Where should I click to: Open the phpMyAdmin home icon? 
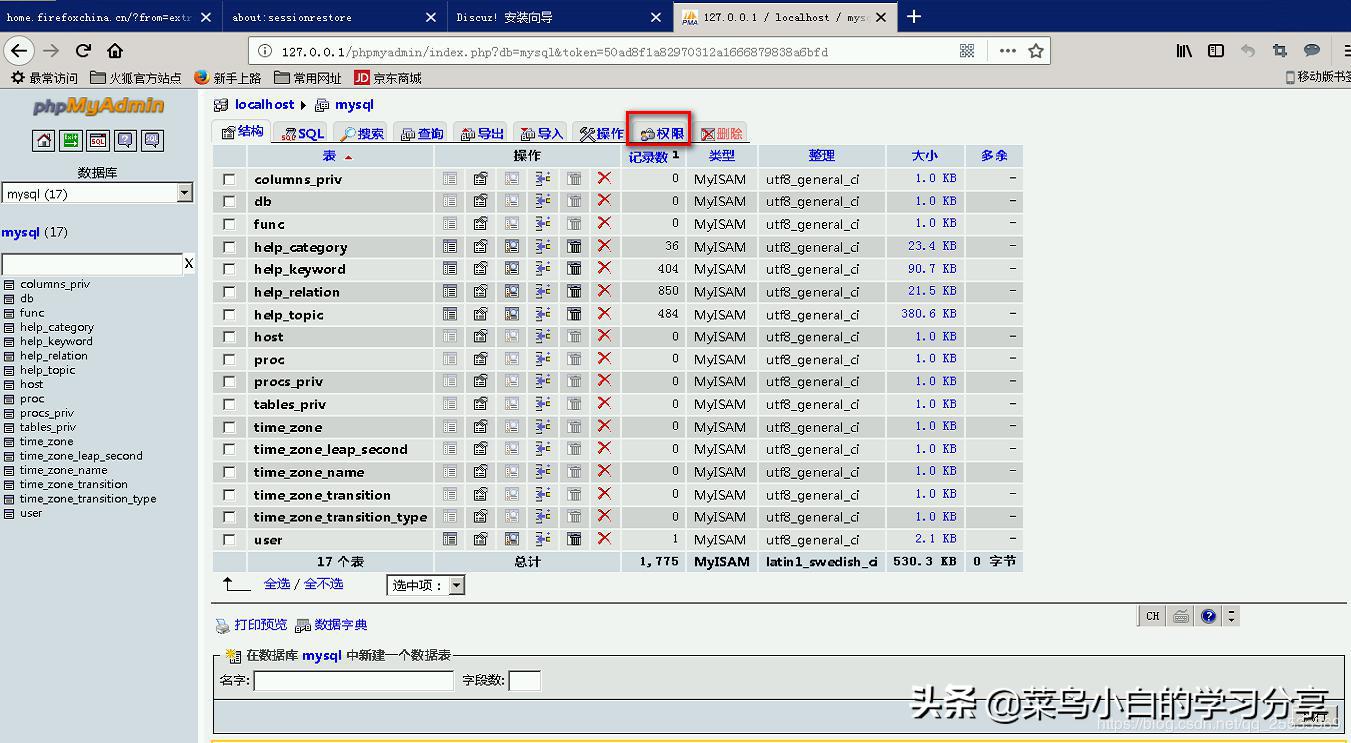pos(43,140)
